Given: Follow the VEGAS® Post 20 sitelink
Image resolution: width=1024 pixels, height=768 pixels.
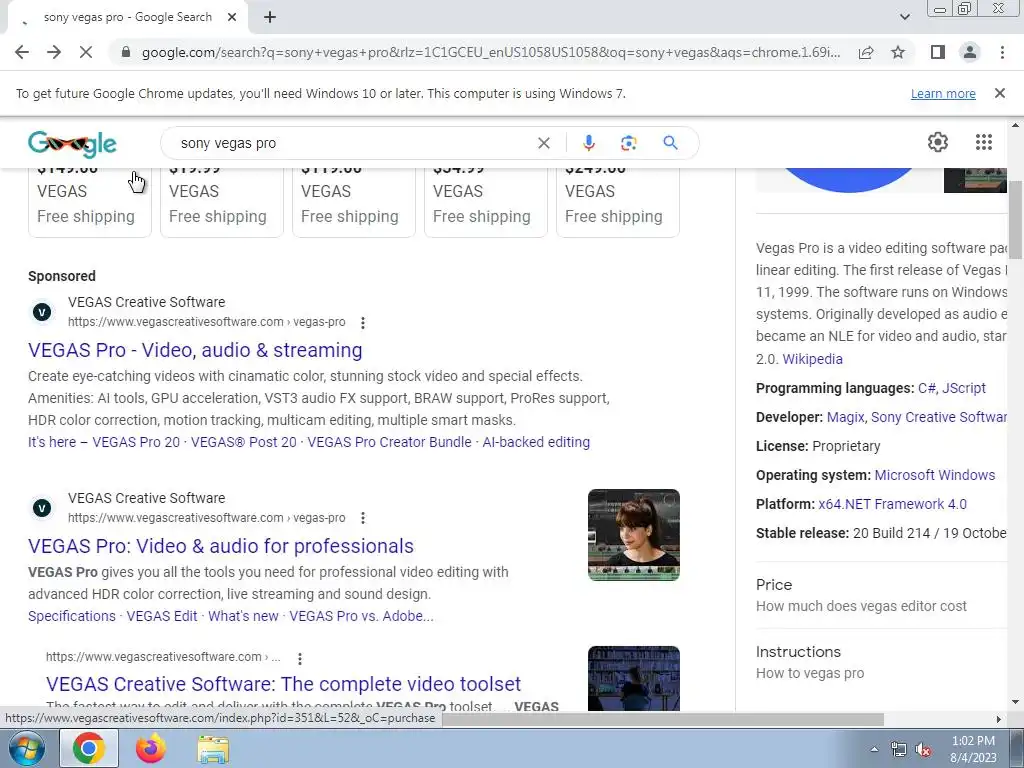Looking at the screenshot, I should 244,442.
